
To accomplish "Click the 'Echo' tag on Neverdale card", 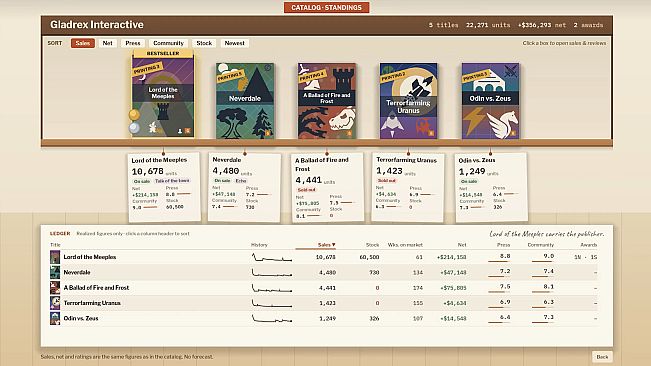I will tap(241, 181).
